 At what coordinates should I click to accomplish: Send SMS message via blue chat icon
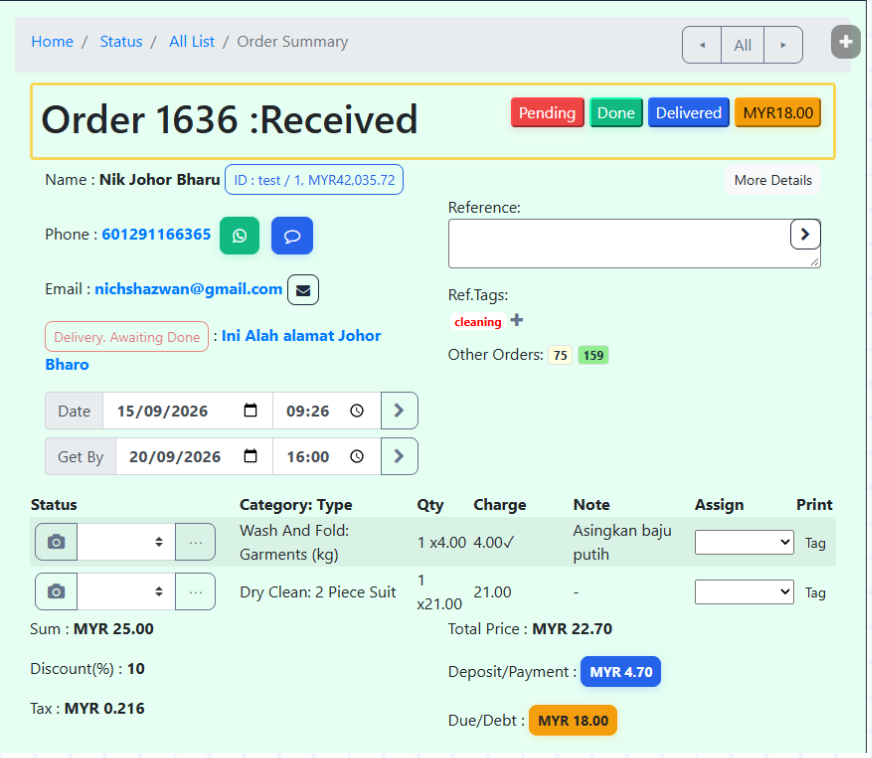292,236
